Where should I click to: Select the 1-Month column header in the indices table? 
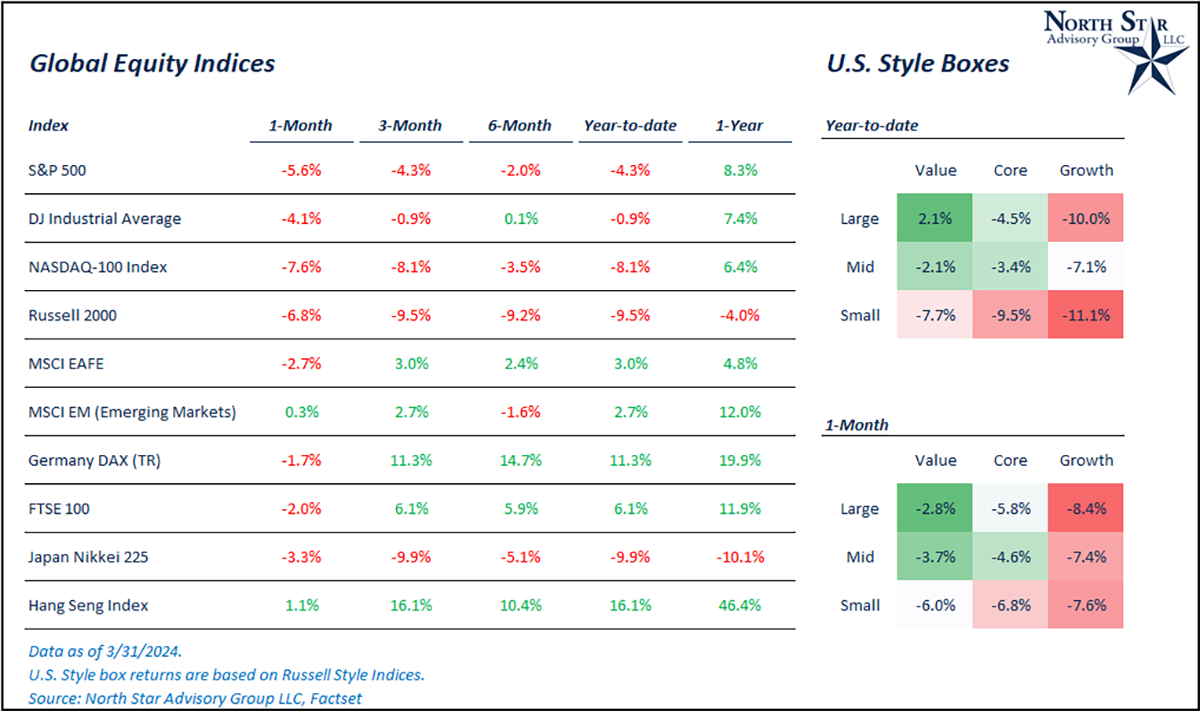point(300,126)
